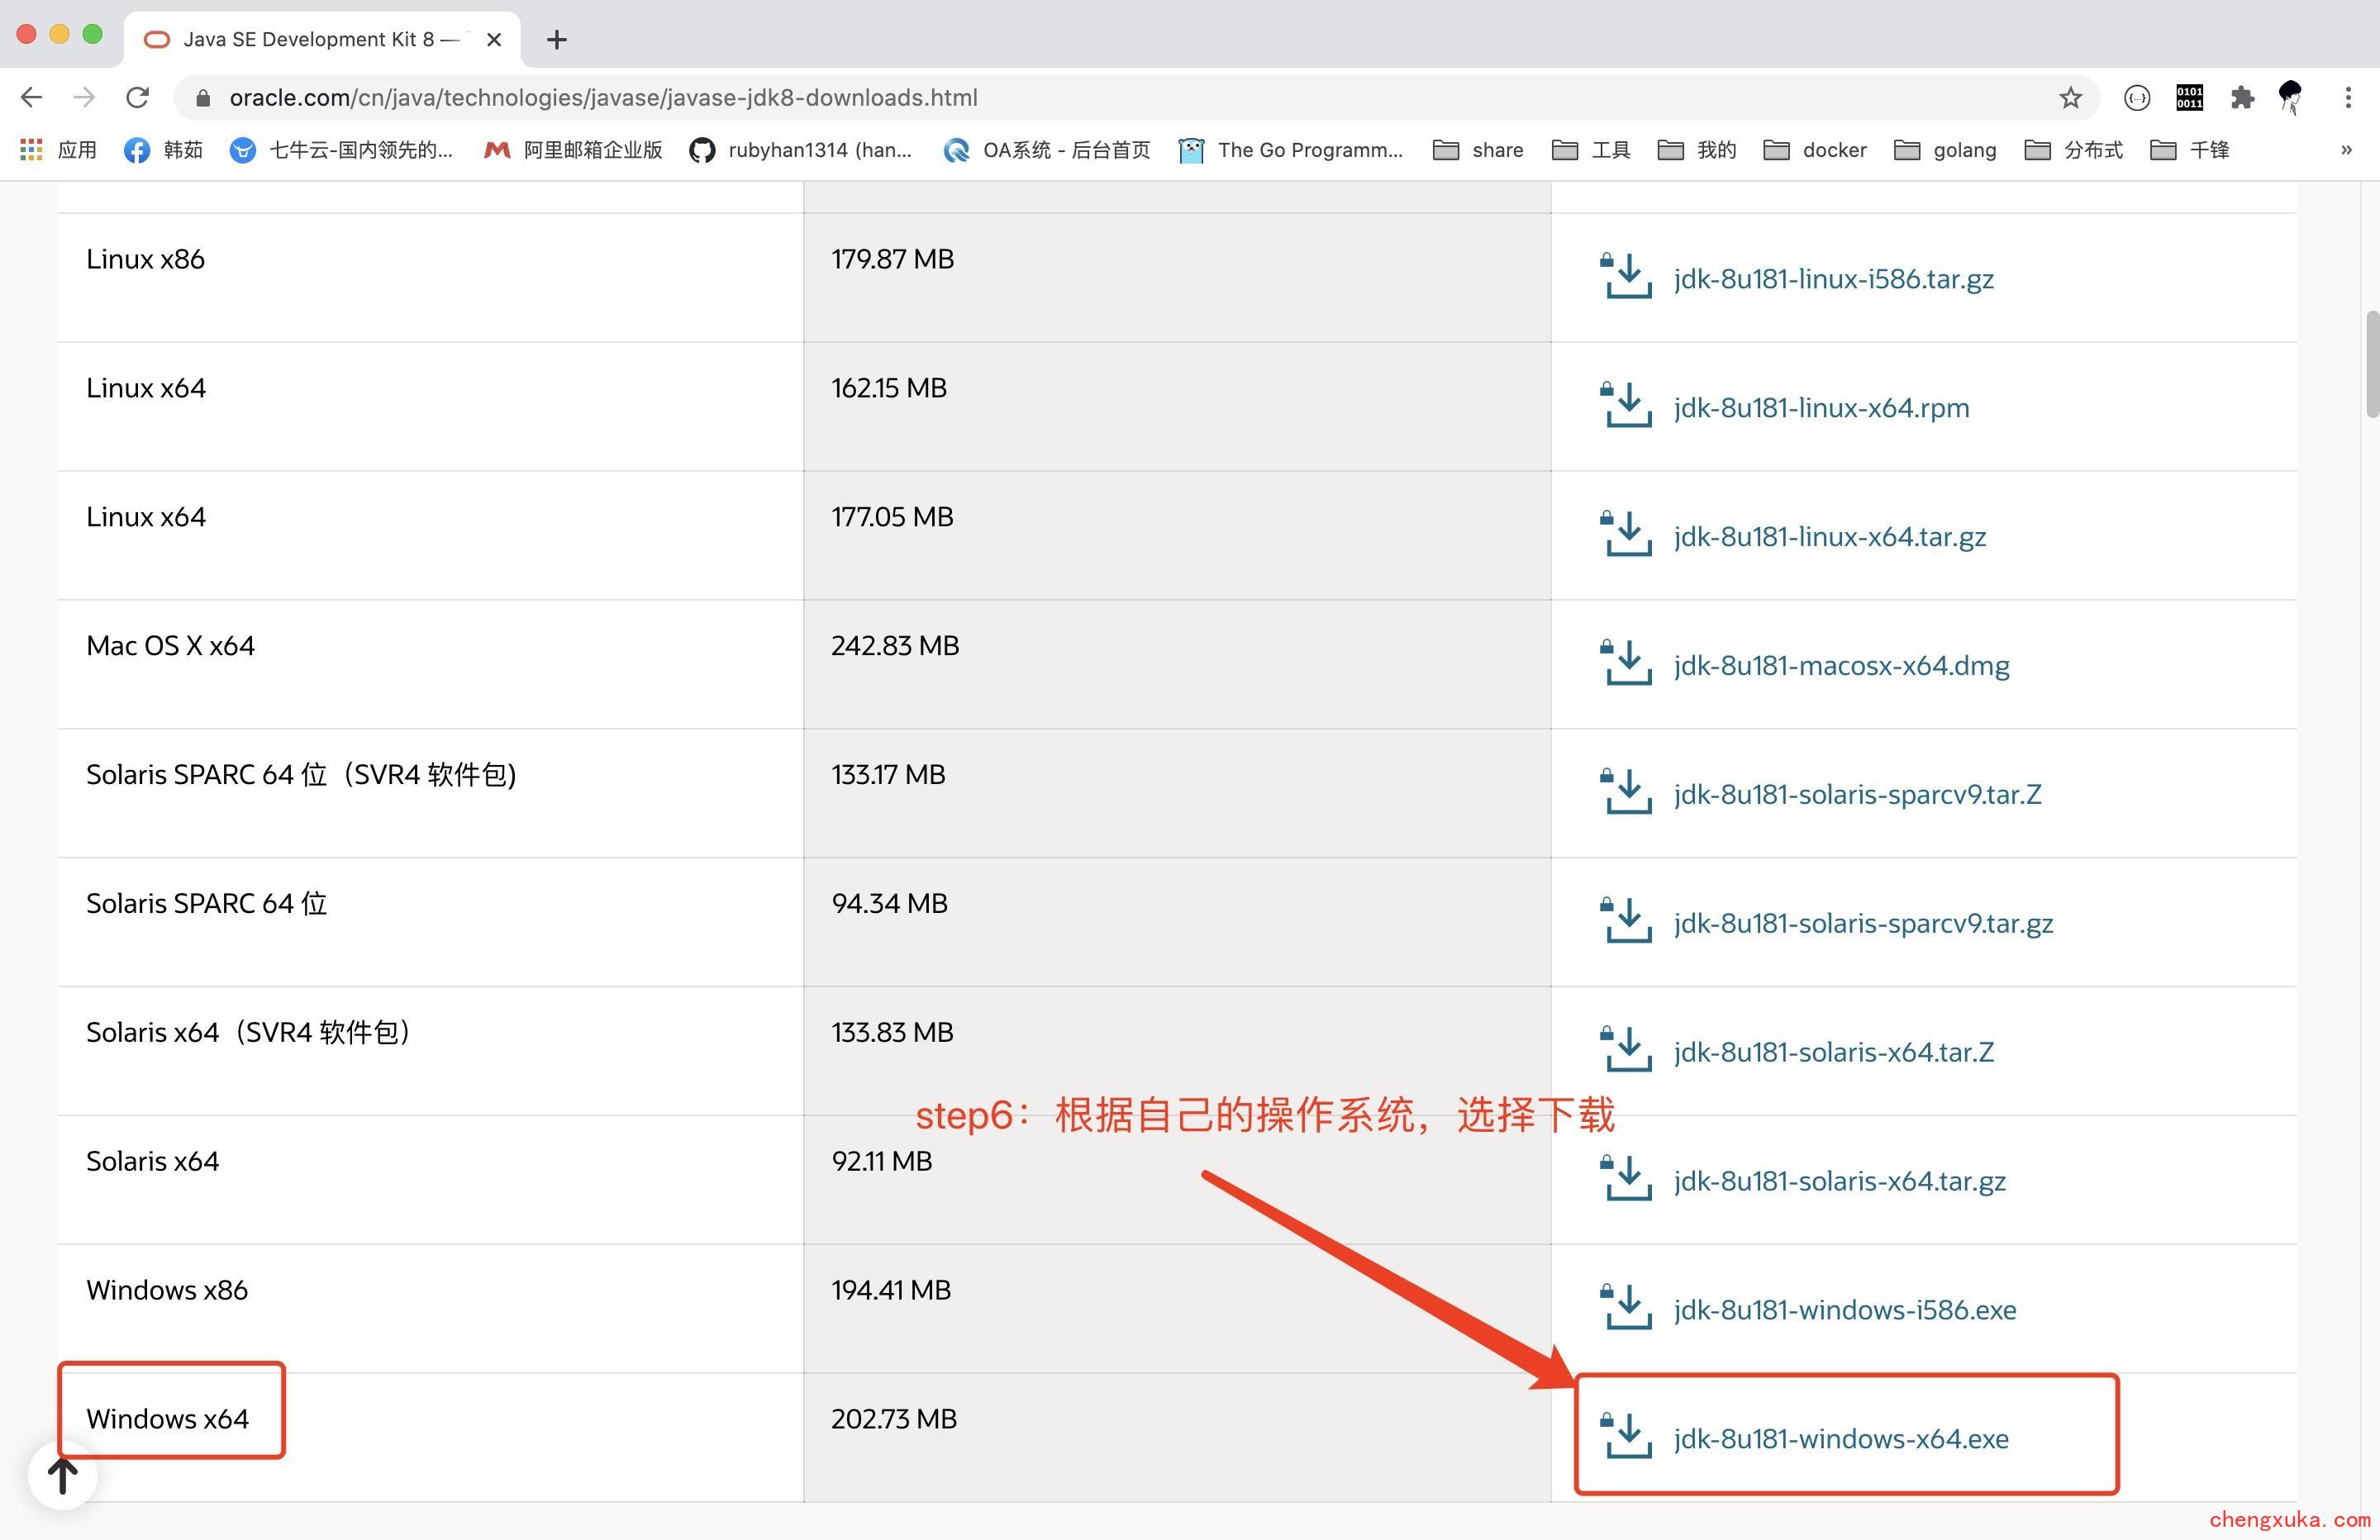
Task: Select the "Linux x86" row label
Action: coord(145,258)
